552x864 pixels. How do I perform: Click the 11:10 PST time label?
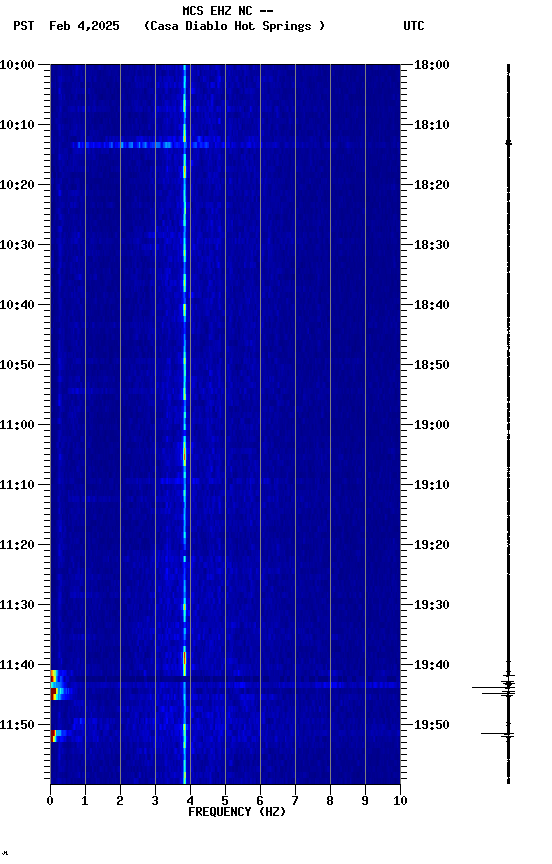17,485
